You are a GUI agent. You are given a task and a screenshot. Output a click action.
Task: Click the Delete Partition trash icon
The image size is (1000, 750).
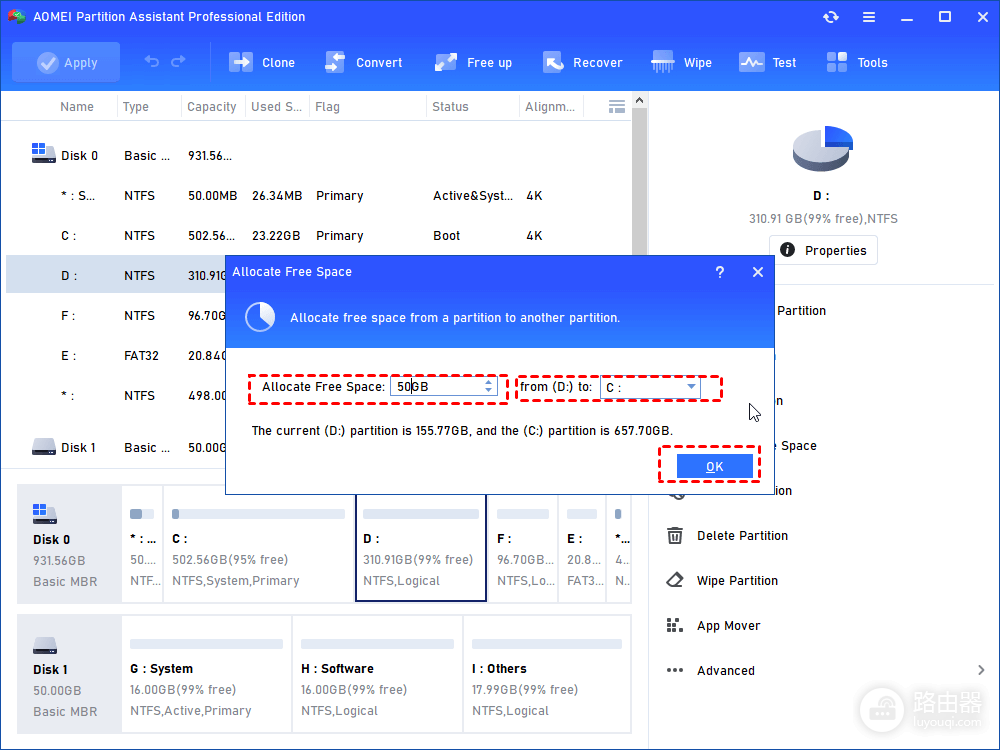tap(675, 536)
